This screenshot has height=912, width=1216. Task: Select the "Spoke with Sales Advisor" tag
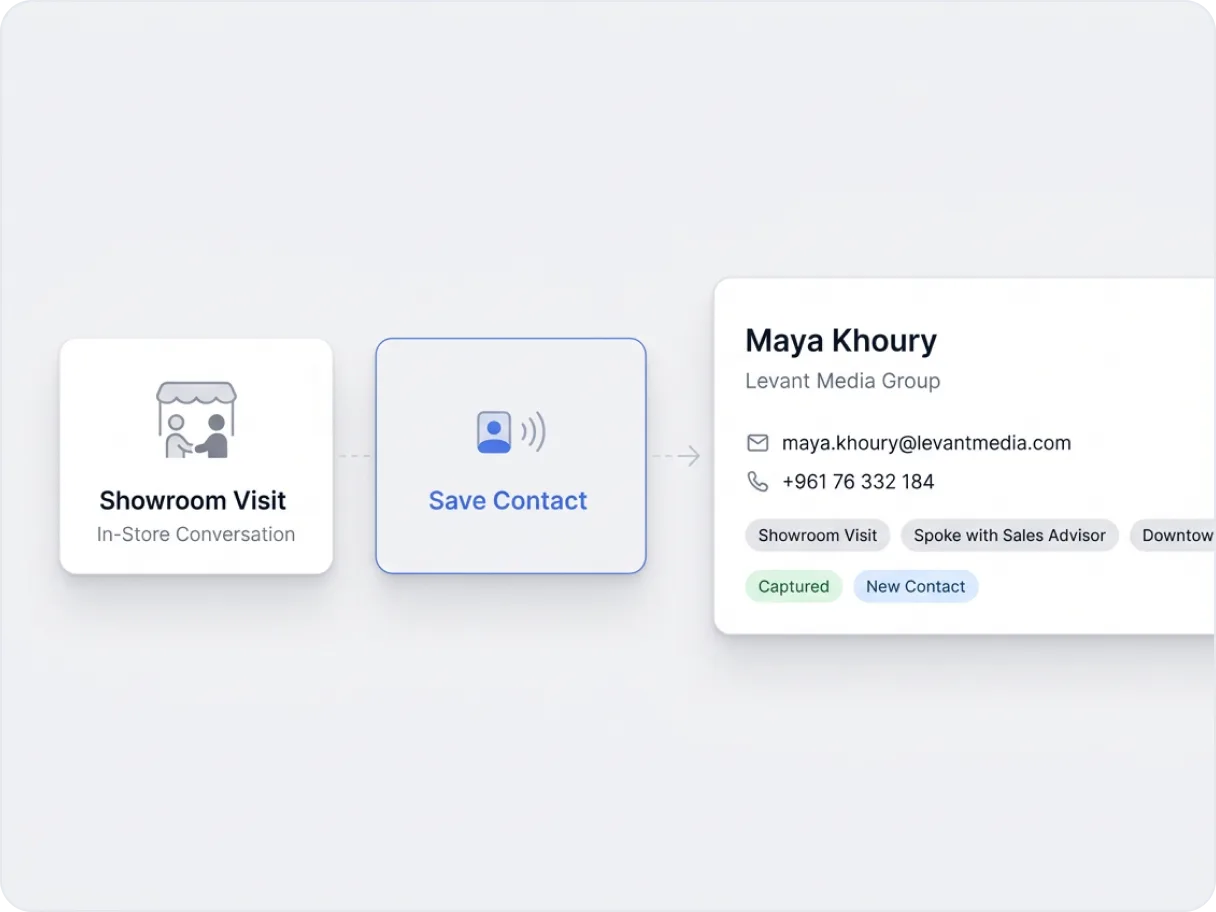[1009, 535]
